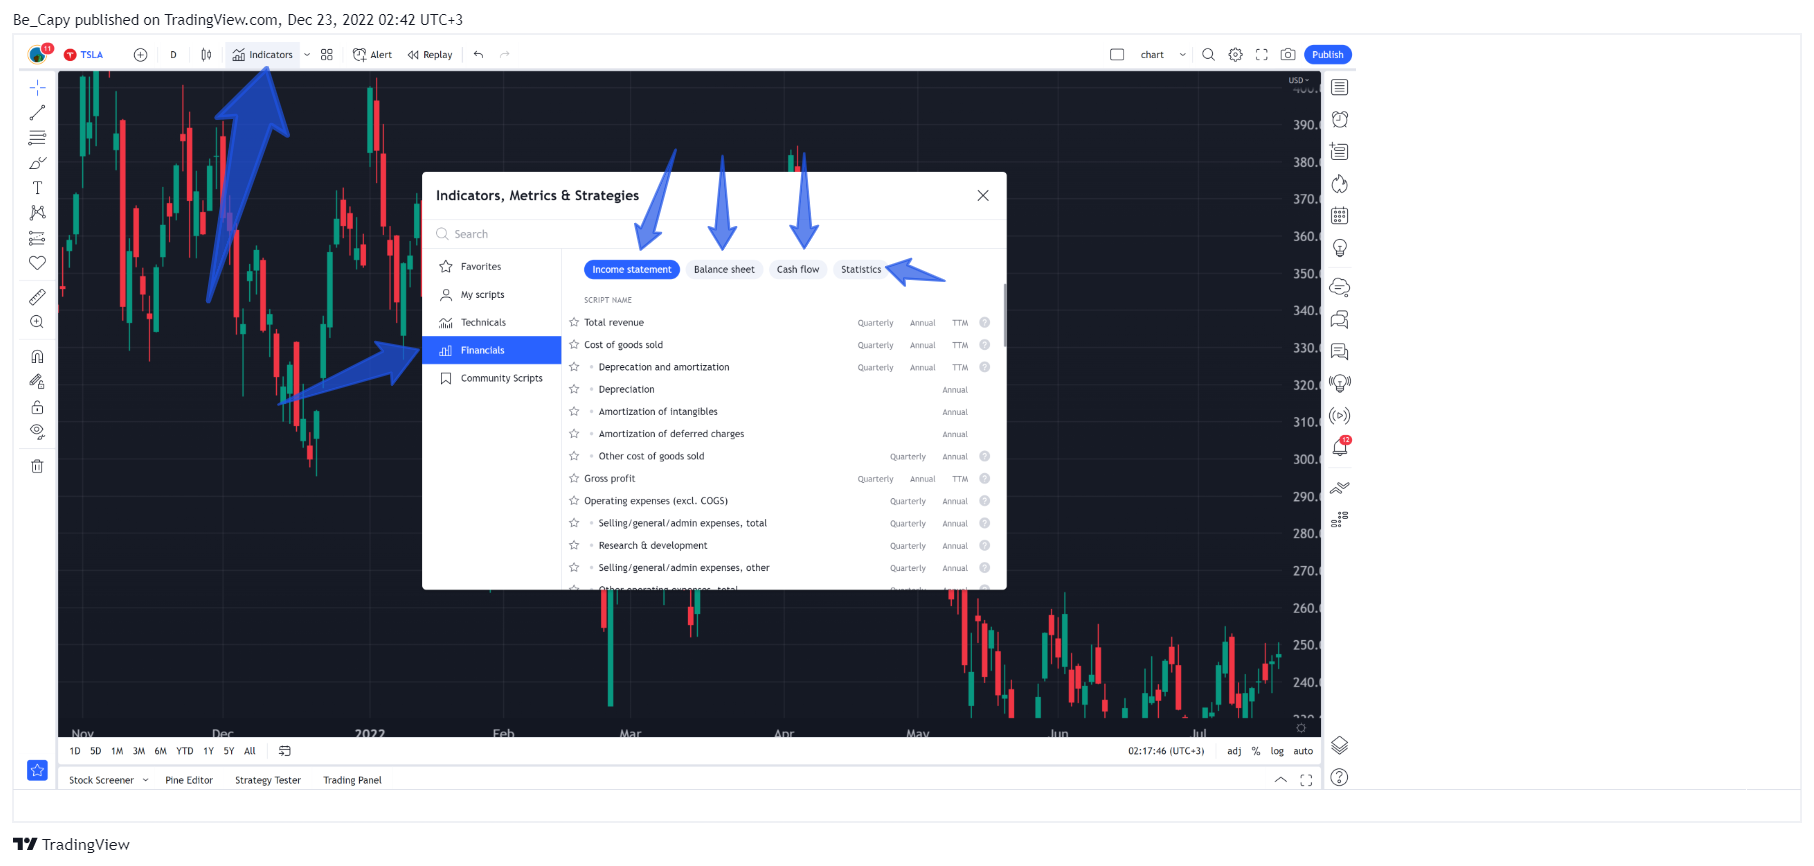Image resolution: width=1814 pixels, height=866 pixels.
Task: Toggle lock all drawing tools
Action: click(x=37, y=407)
